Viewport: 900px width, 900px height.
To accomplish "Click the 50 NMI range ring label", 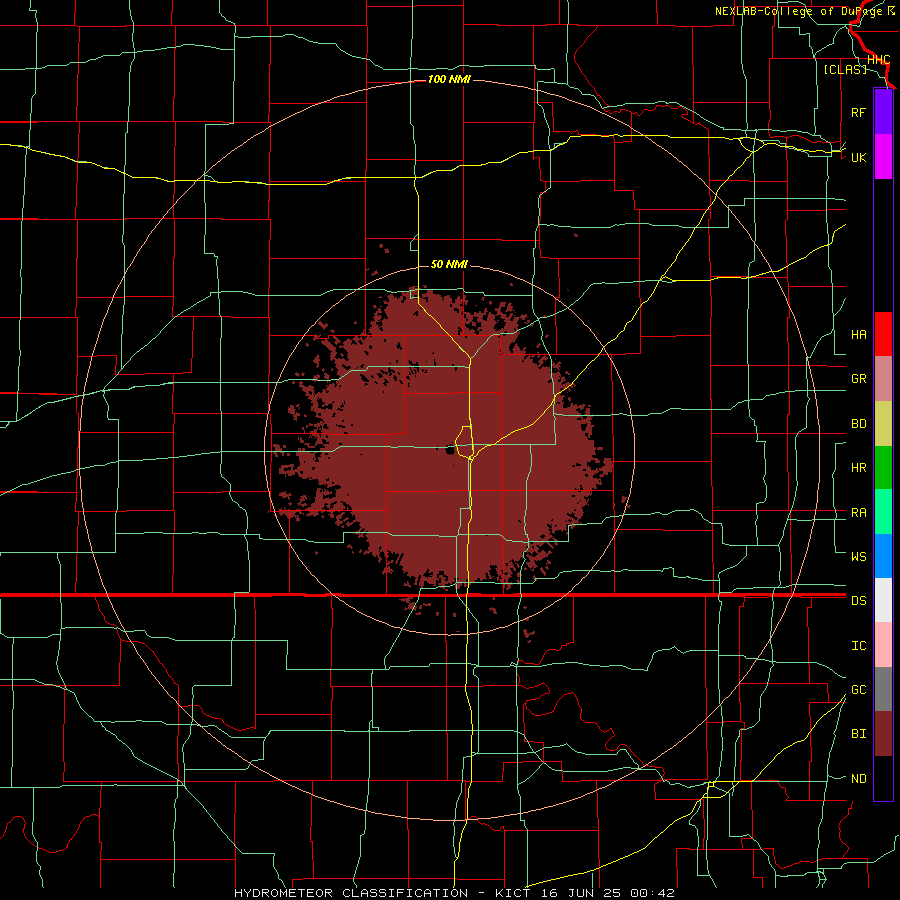I will [449, 264].
